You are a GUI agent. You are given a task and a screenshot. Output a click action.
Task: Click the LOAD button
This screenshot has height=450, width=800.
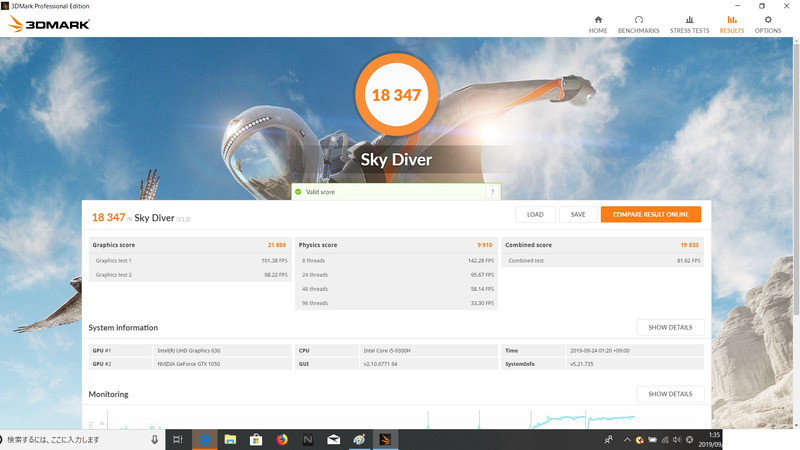pos(535,214)
